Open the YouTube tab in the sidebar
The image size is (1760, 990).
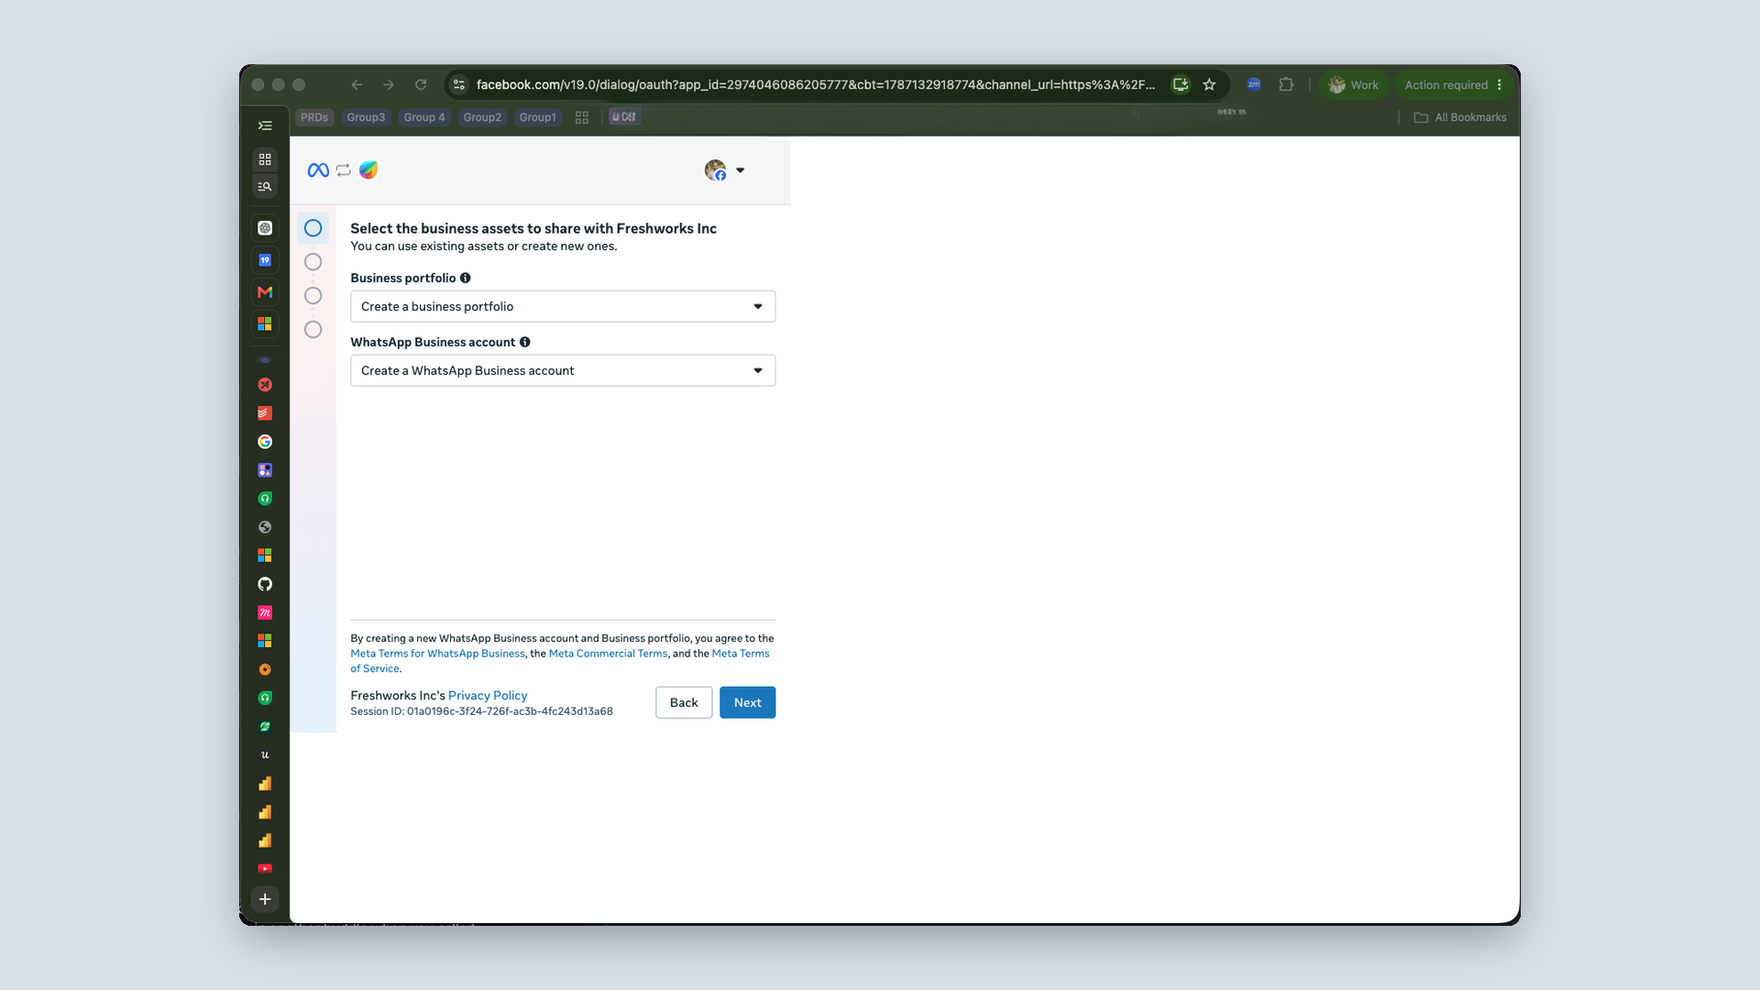[x=265, y=869]
